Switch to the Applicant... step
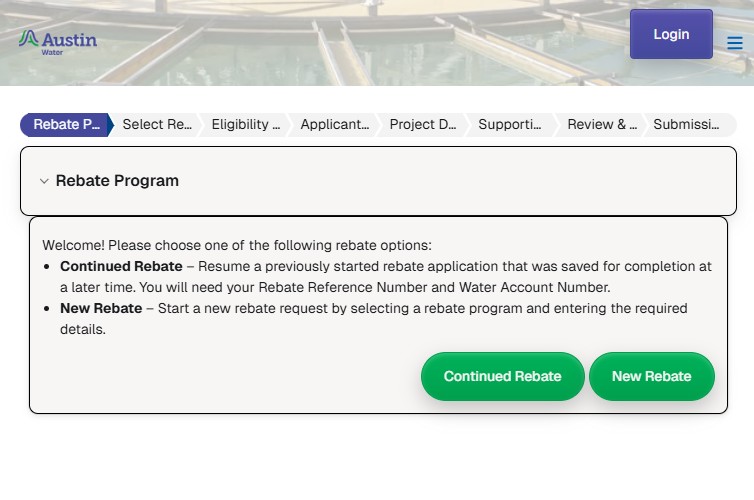This screenshot has height=500, width=754. [335, 125]
